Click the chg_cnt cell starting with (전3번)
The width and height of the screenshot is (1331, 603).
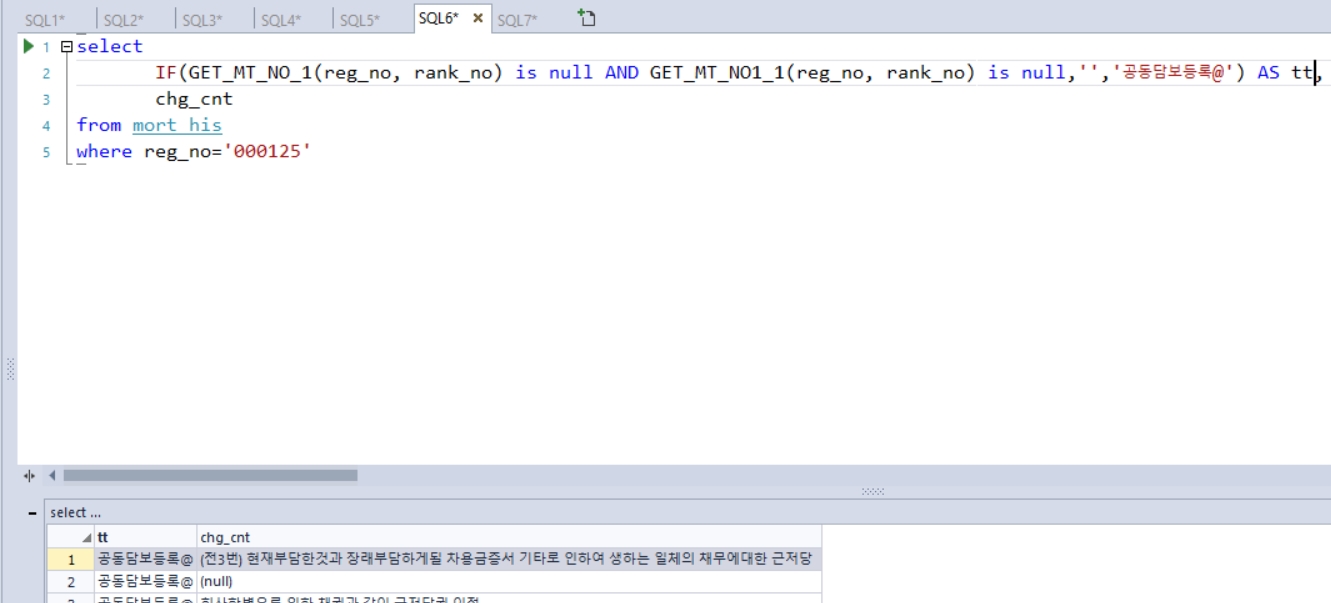[x=510, y=559]
